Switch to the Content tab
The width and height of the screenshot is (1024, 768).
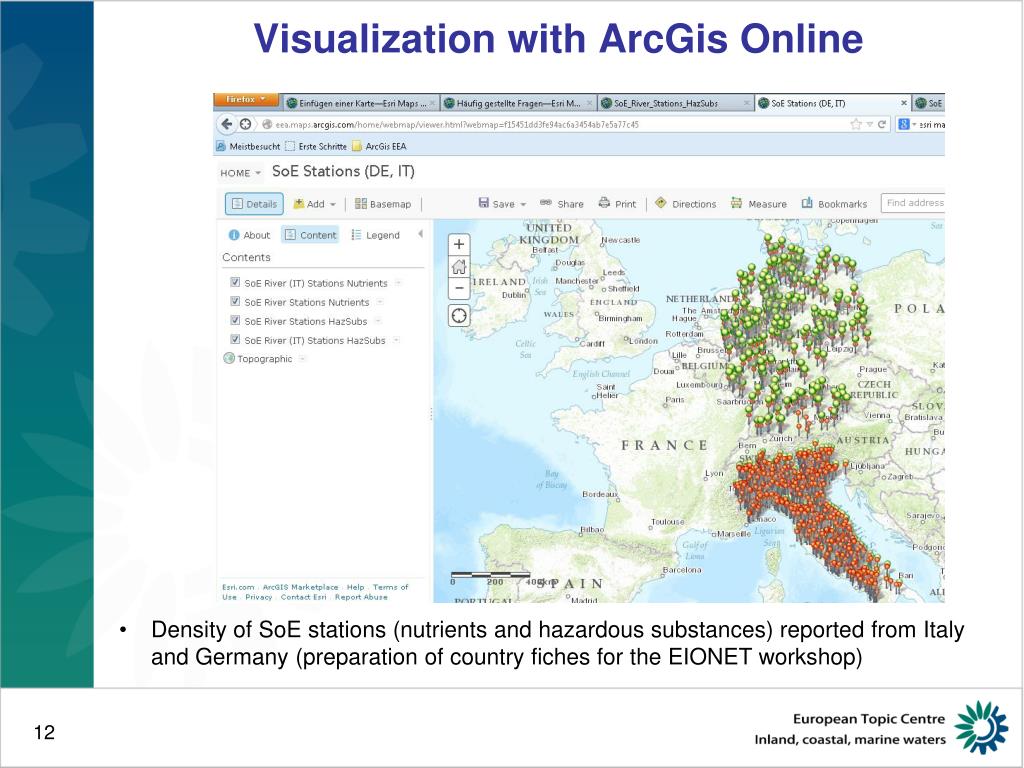[310, 235]
